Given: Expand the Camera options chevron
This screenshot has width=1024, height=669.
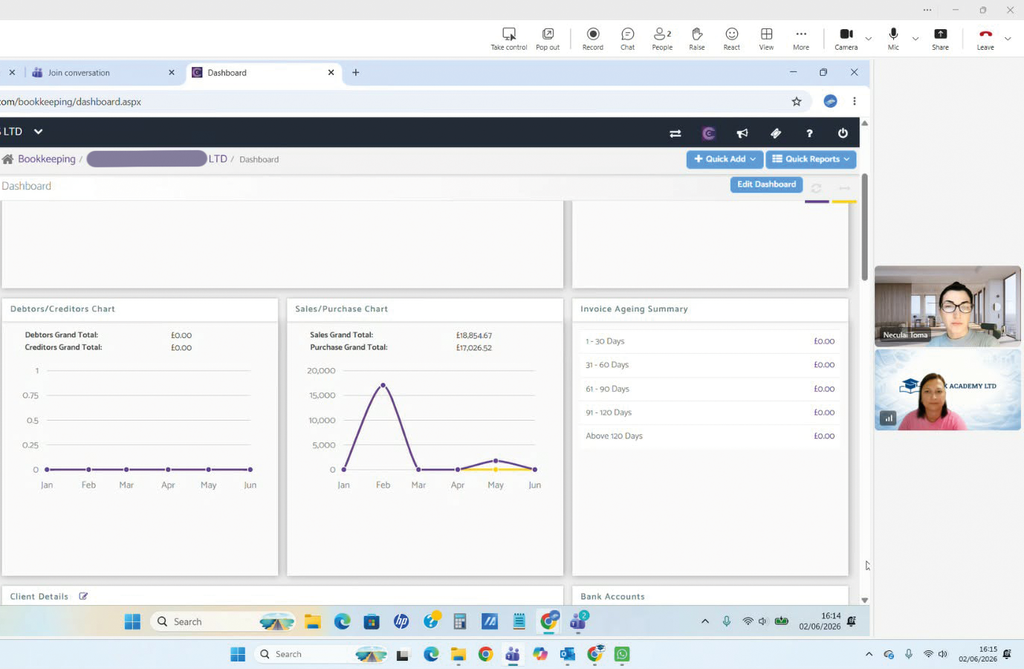Looking at the screenshot, I should (869, 39).
